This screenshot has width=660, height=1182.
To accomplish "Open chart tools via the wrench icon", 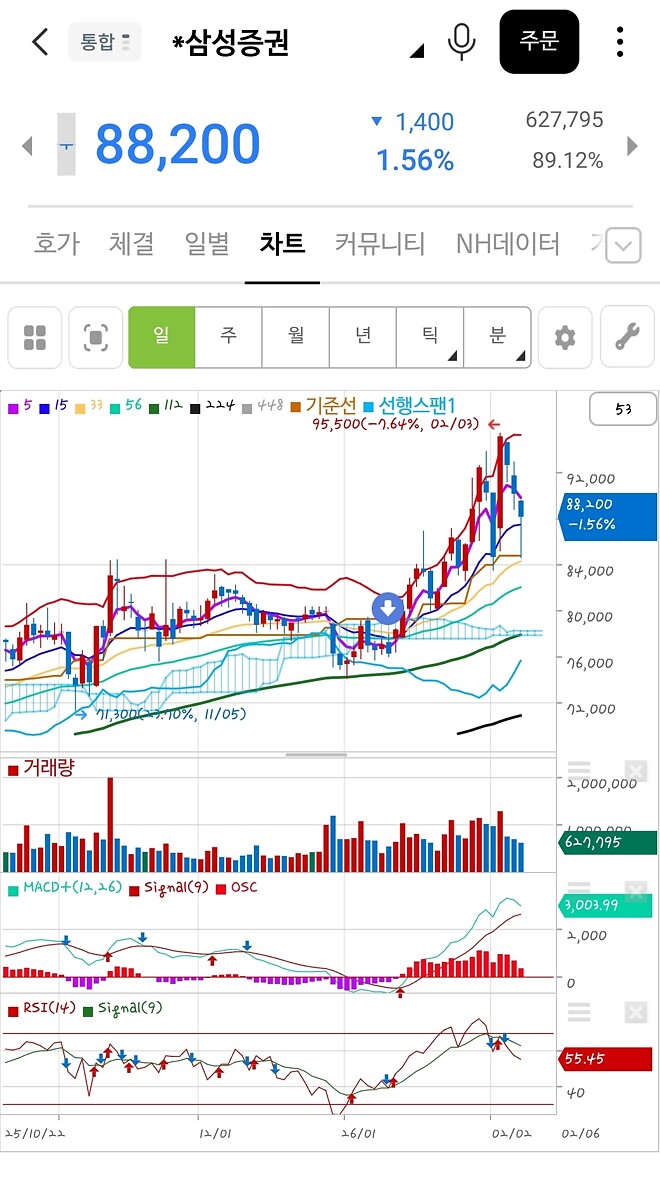I will click(x=627, y=337).
